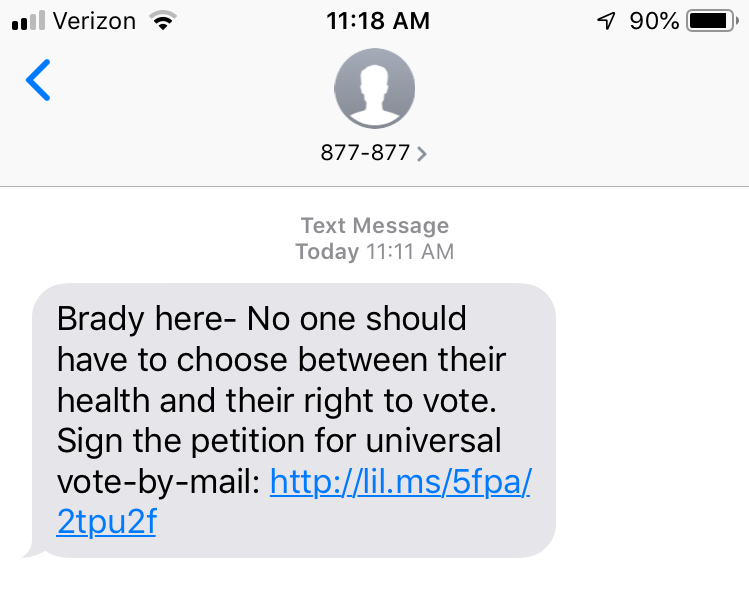Tap the Wi-Fi status icon

(160, 21)
